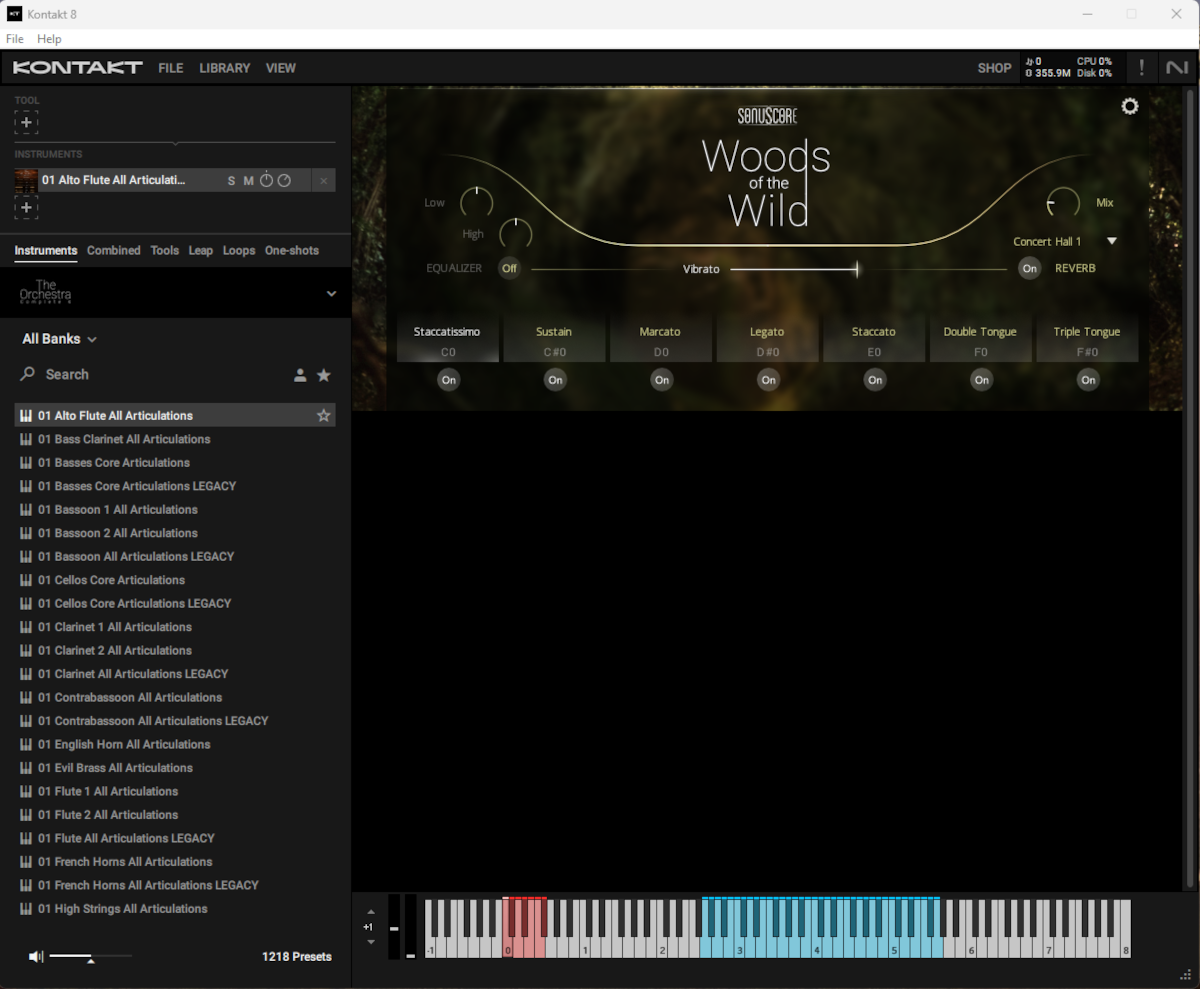Select the Marcato D0 articulation
The width and height of the screenshot is (1200, 989).
pos(661,340)
